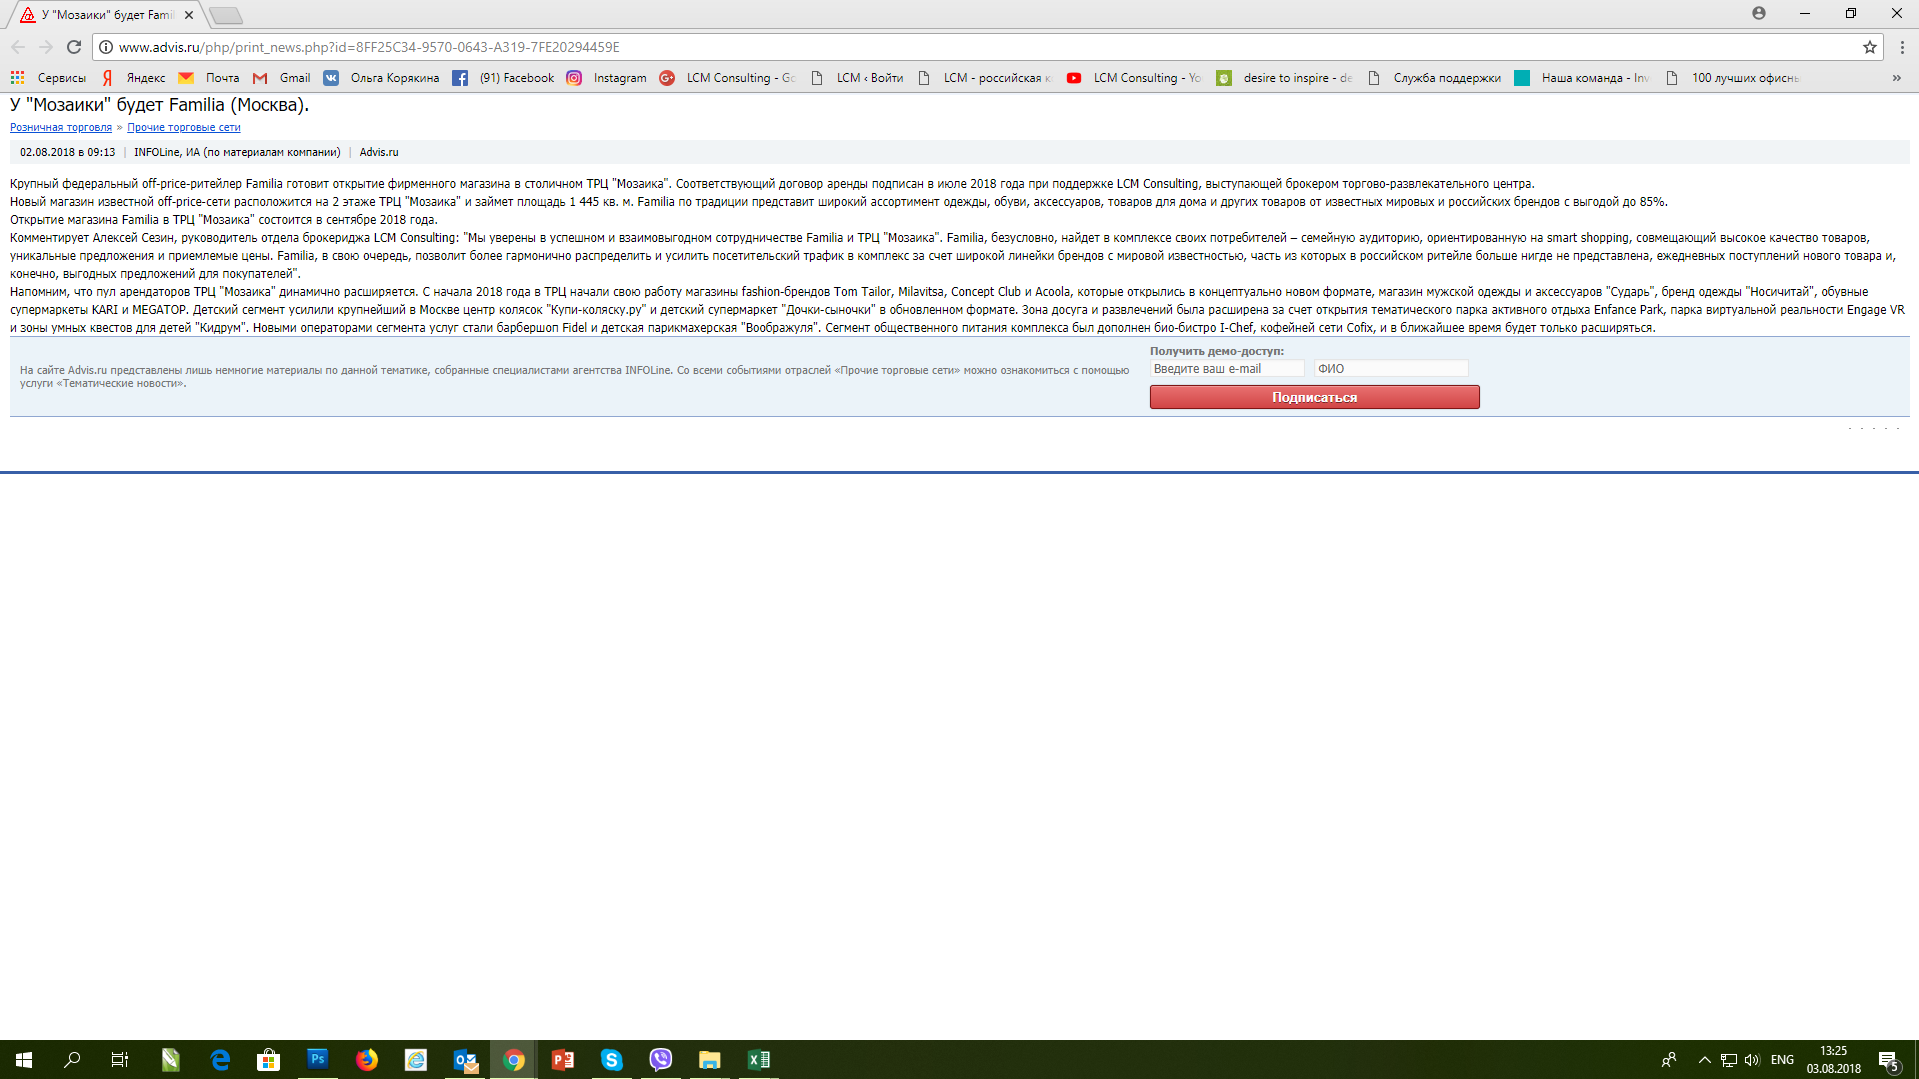1919x1079 pixels.
Task: Show hidden system tray icons
Action: click(x=1704, y=1060)
